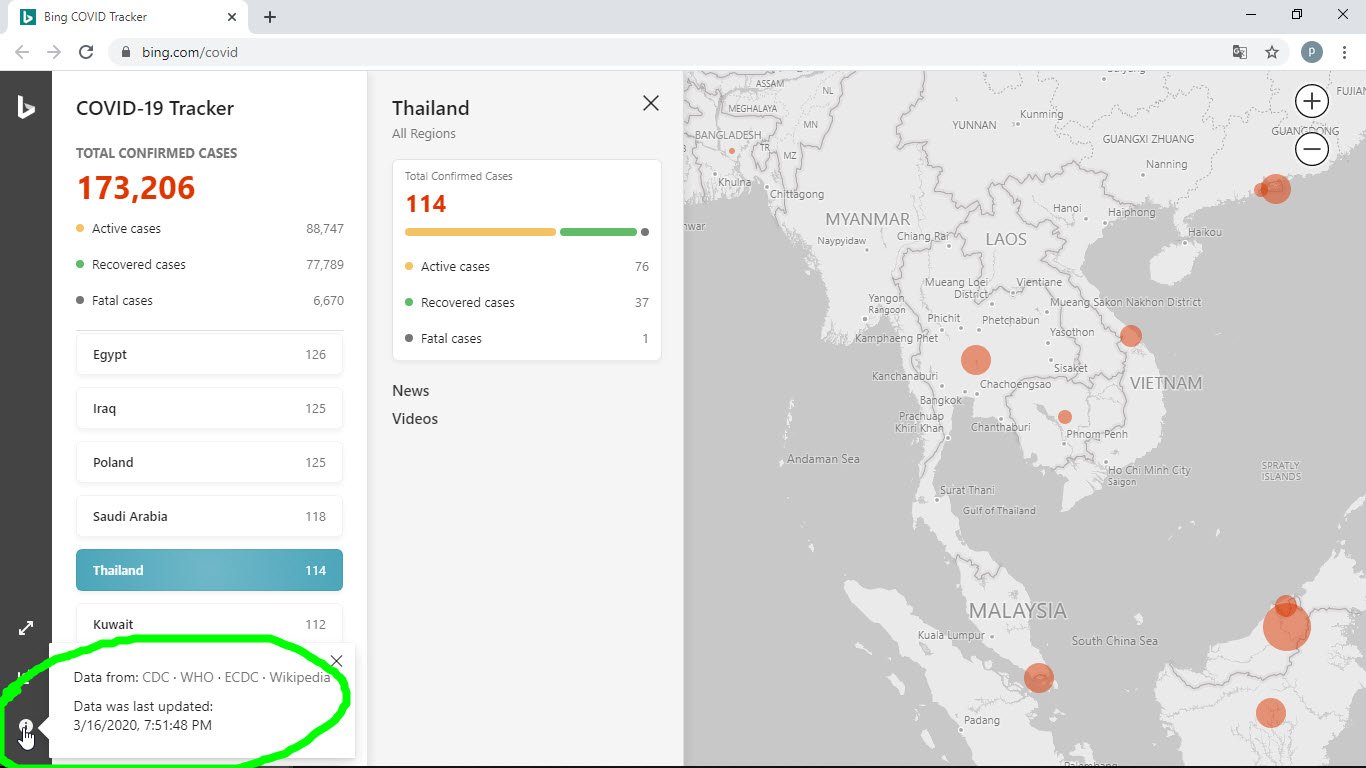The image size is (1366, 768).
Task: Open the ECDC data source link
Action: tap(241, 677)
